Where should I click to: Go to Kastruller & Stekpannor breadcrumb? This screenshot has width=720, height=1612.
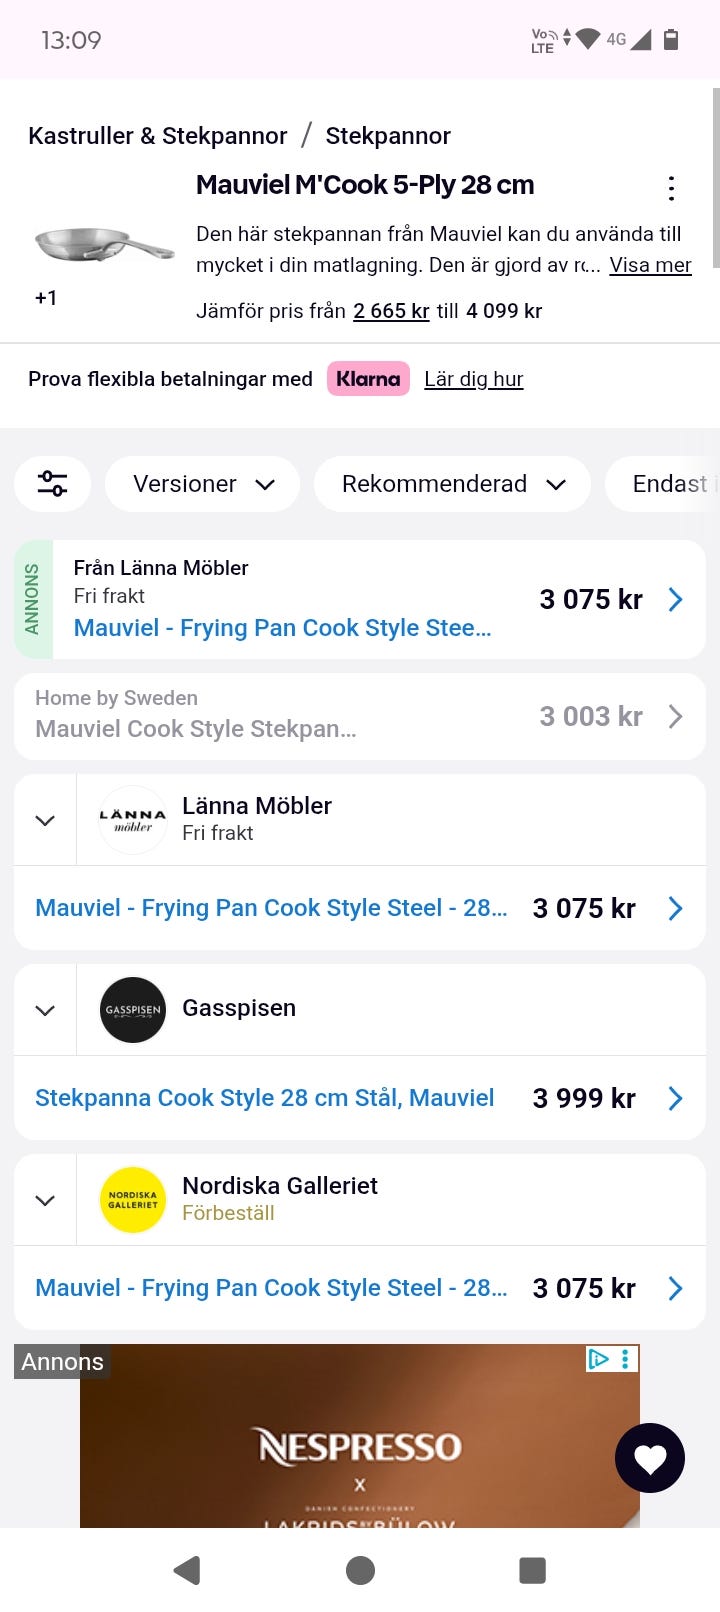point(157,136)
